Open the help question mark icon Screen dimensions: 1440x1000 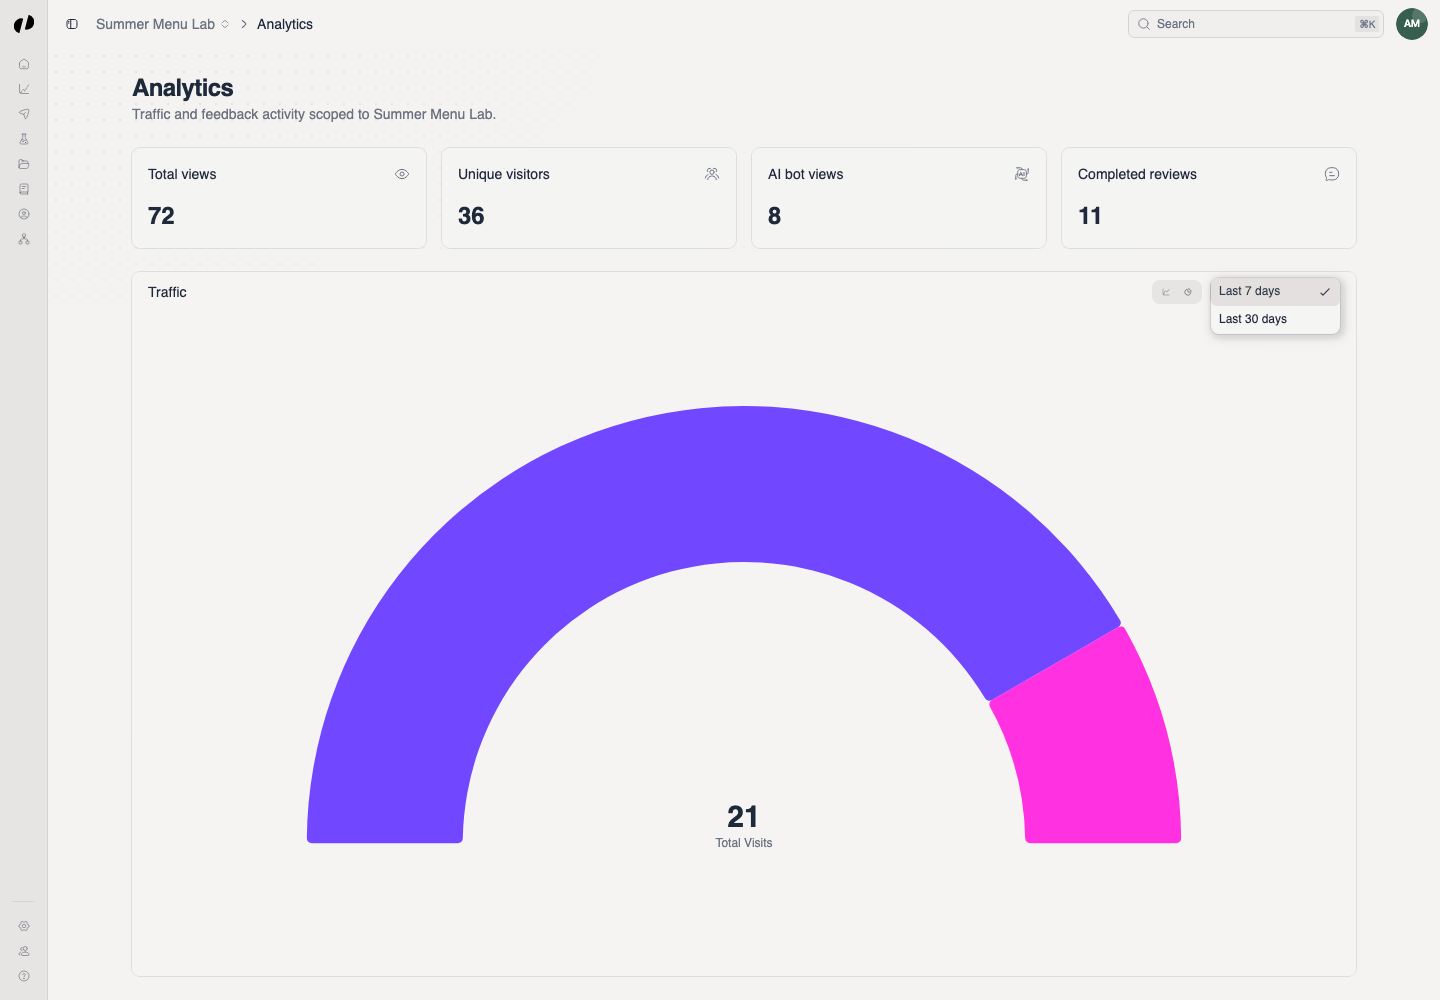click(24, 976)
